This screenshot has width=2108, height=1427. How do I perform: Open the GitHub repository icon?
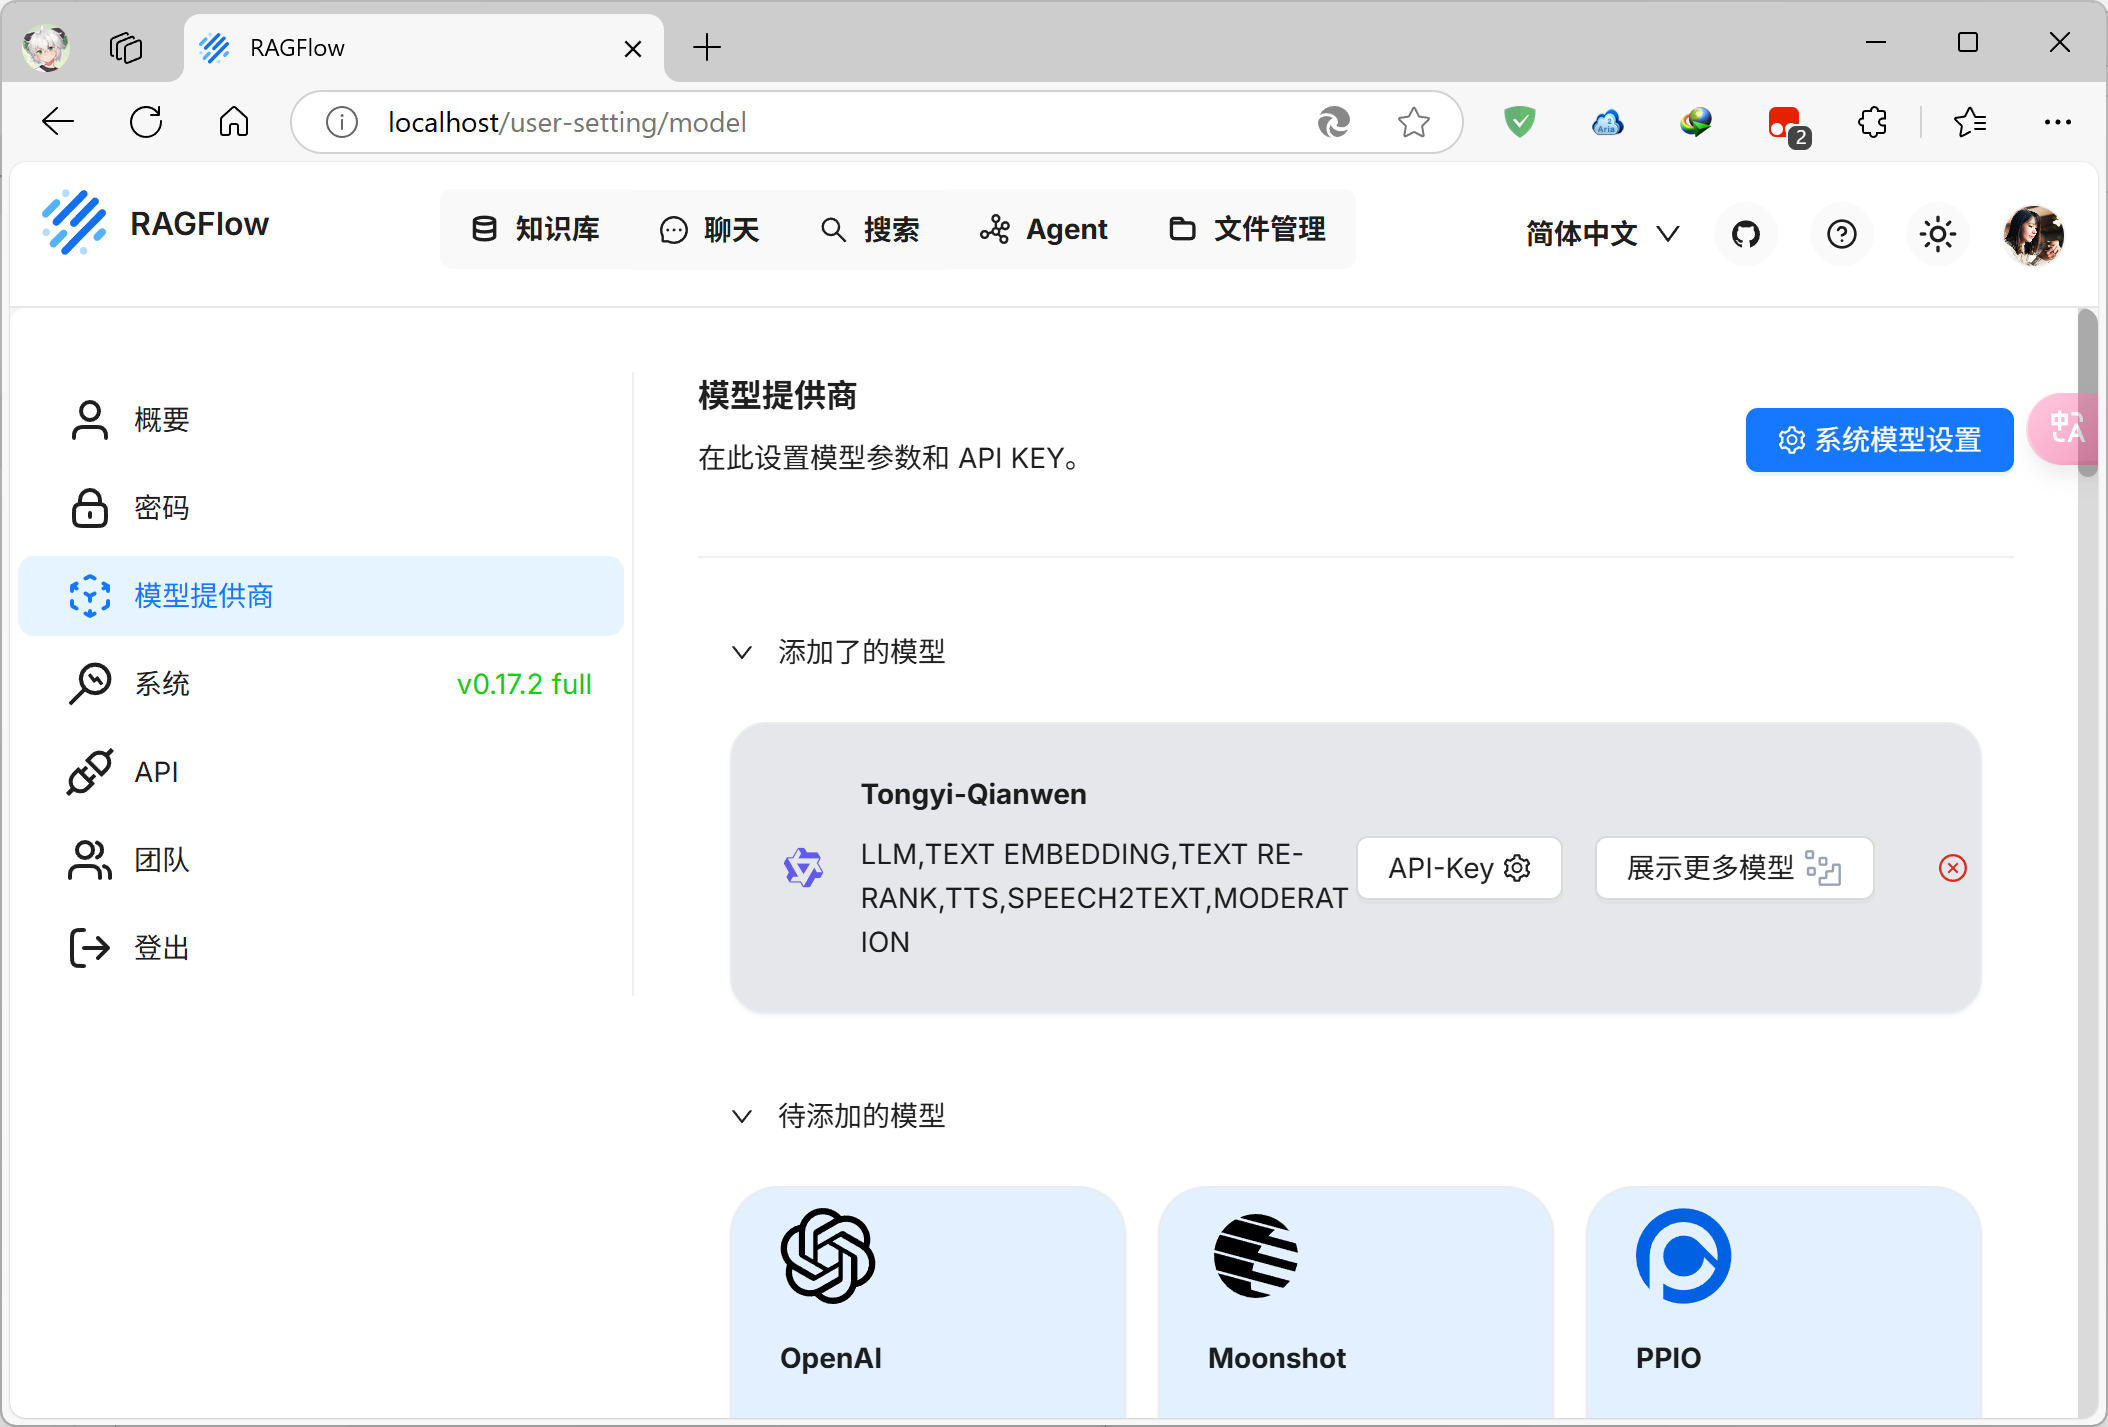1745,234
